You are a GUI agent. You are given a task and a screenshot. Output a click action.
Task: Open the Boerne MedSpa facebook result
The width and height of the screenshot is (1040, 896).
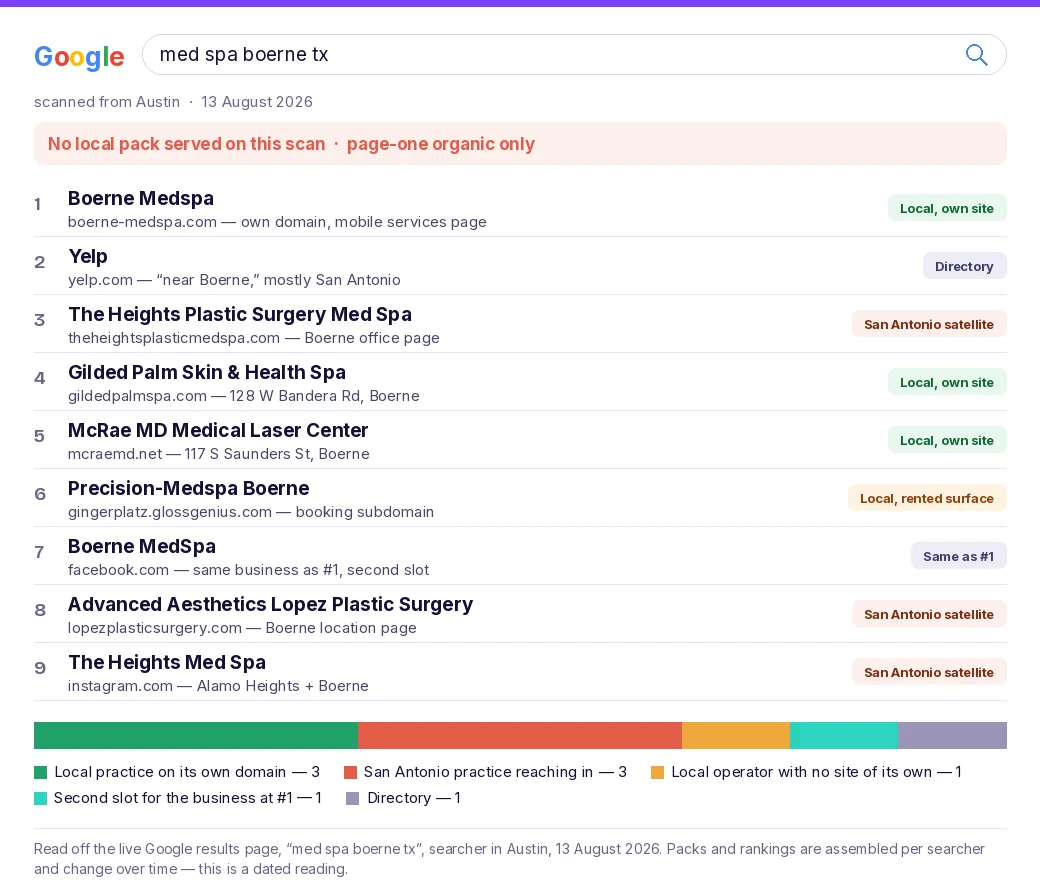tap(142, 546)
